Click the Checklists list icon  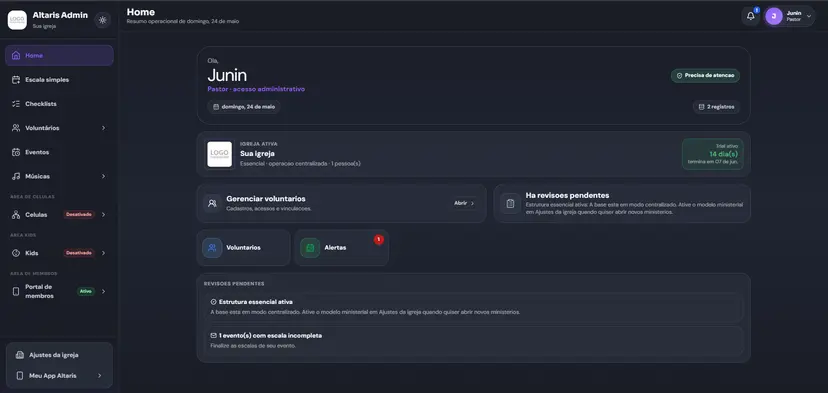(x=16, y=104)
